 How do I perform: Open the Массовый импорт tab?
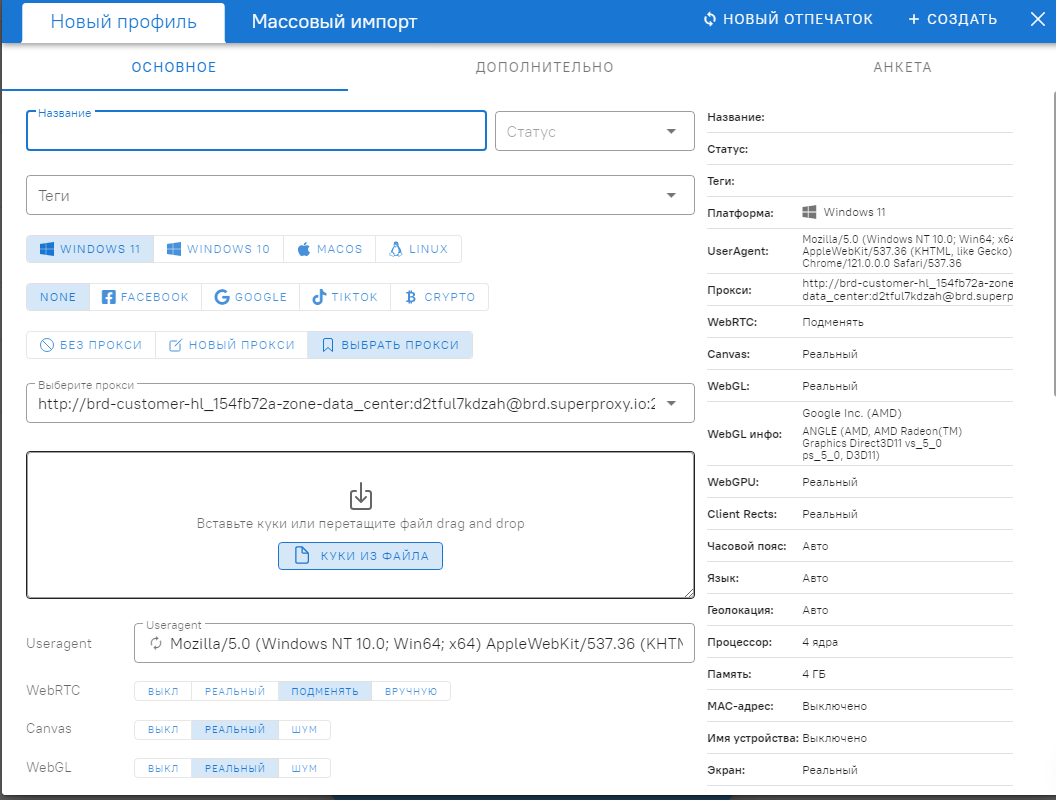click(x=334, y=22)
